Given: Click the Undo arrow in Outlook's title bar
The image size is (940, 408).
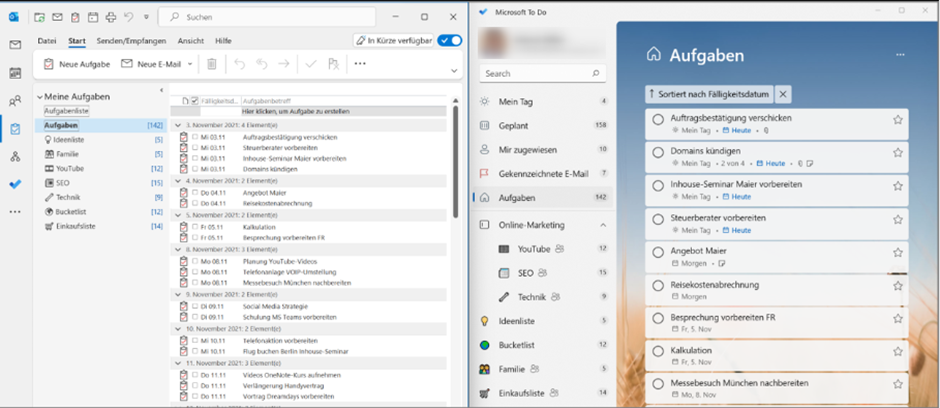Looking at the screenshot, I should click(x=129, y=17).
